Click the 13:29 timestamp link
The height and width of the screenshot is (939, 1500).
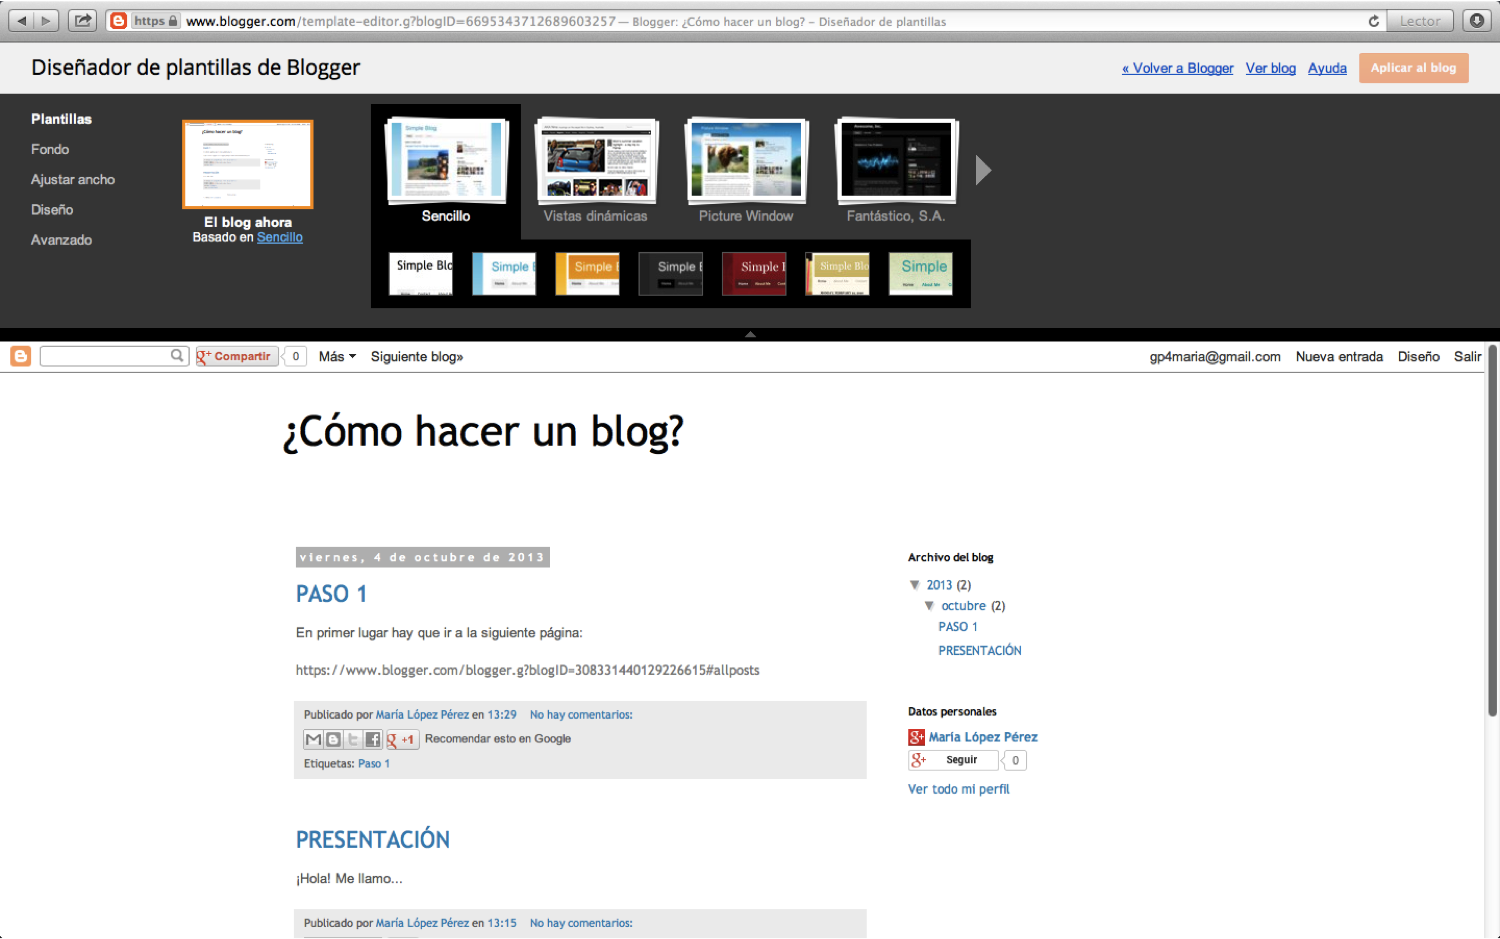pyautogui.click(x=502, y=715)
